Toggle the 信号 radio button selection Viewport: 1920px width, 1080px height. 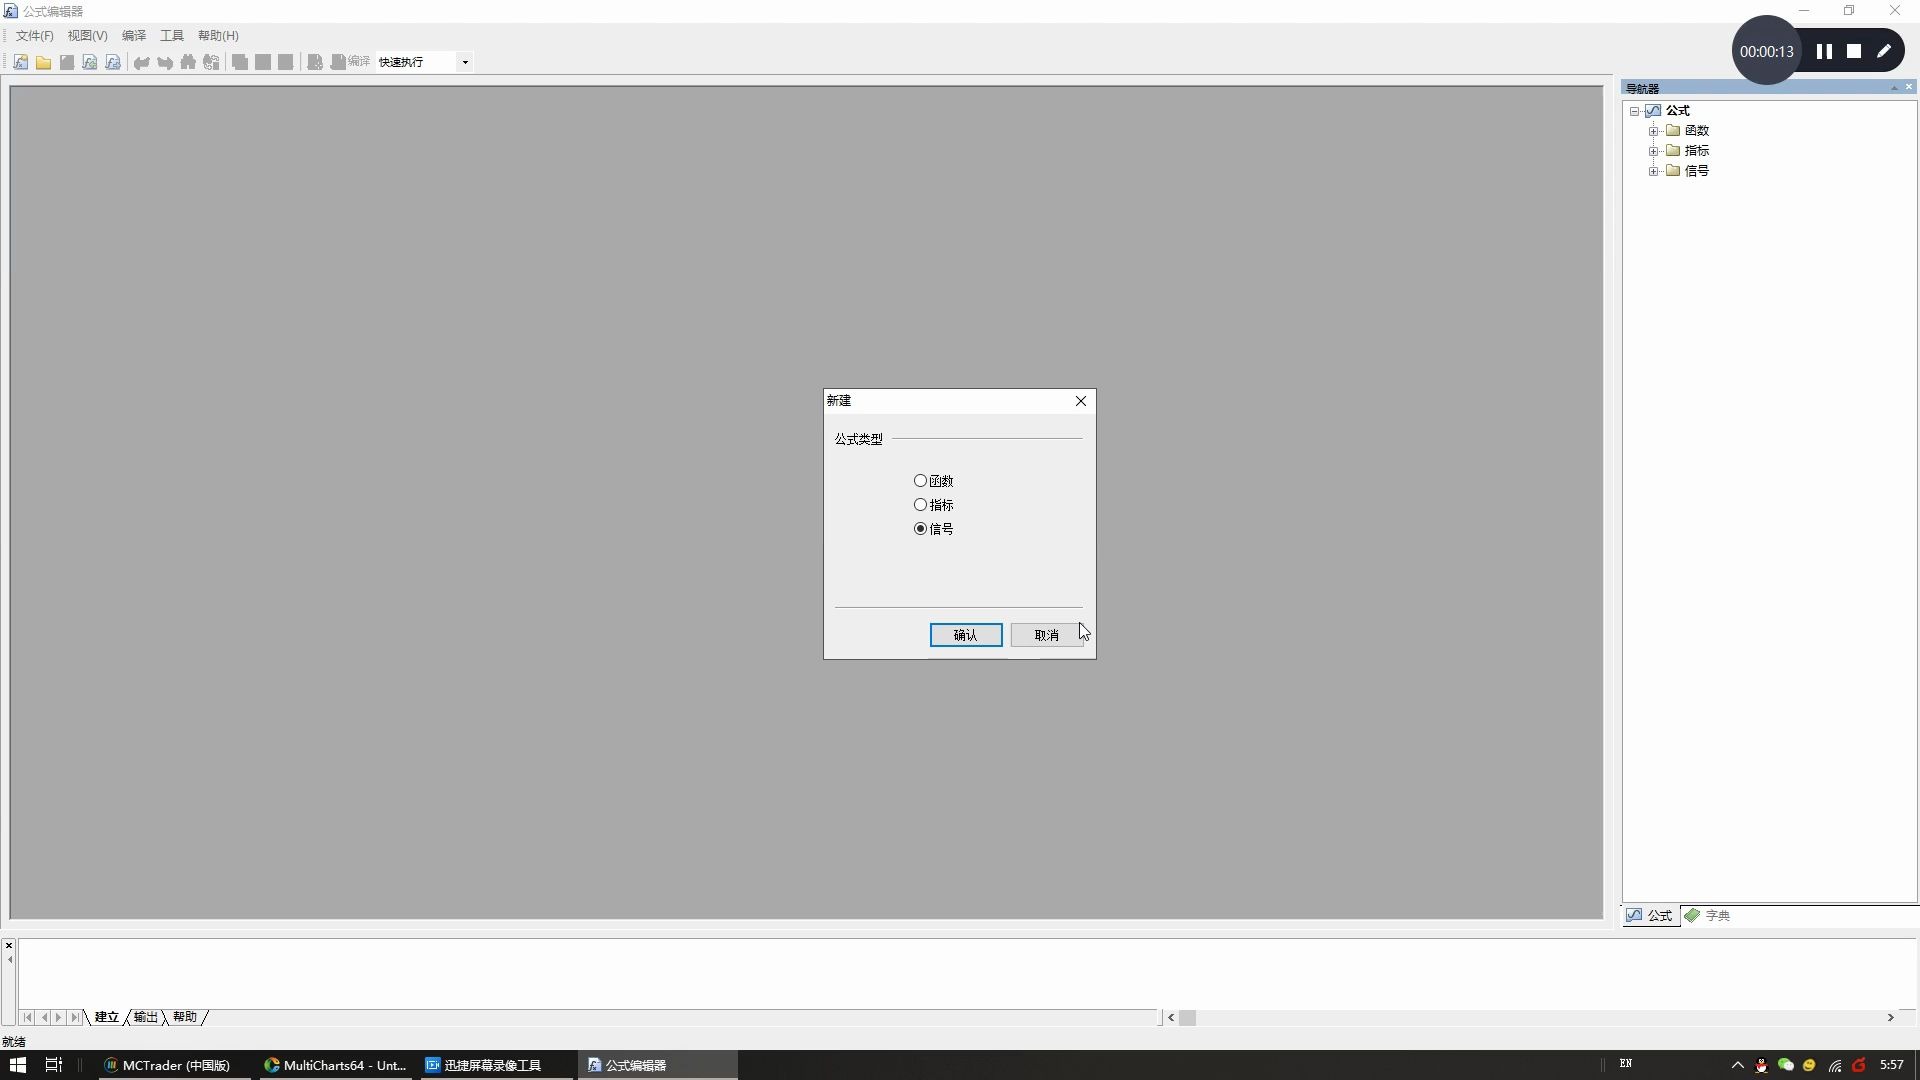[919, 527]
